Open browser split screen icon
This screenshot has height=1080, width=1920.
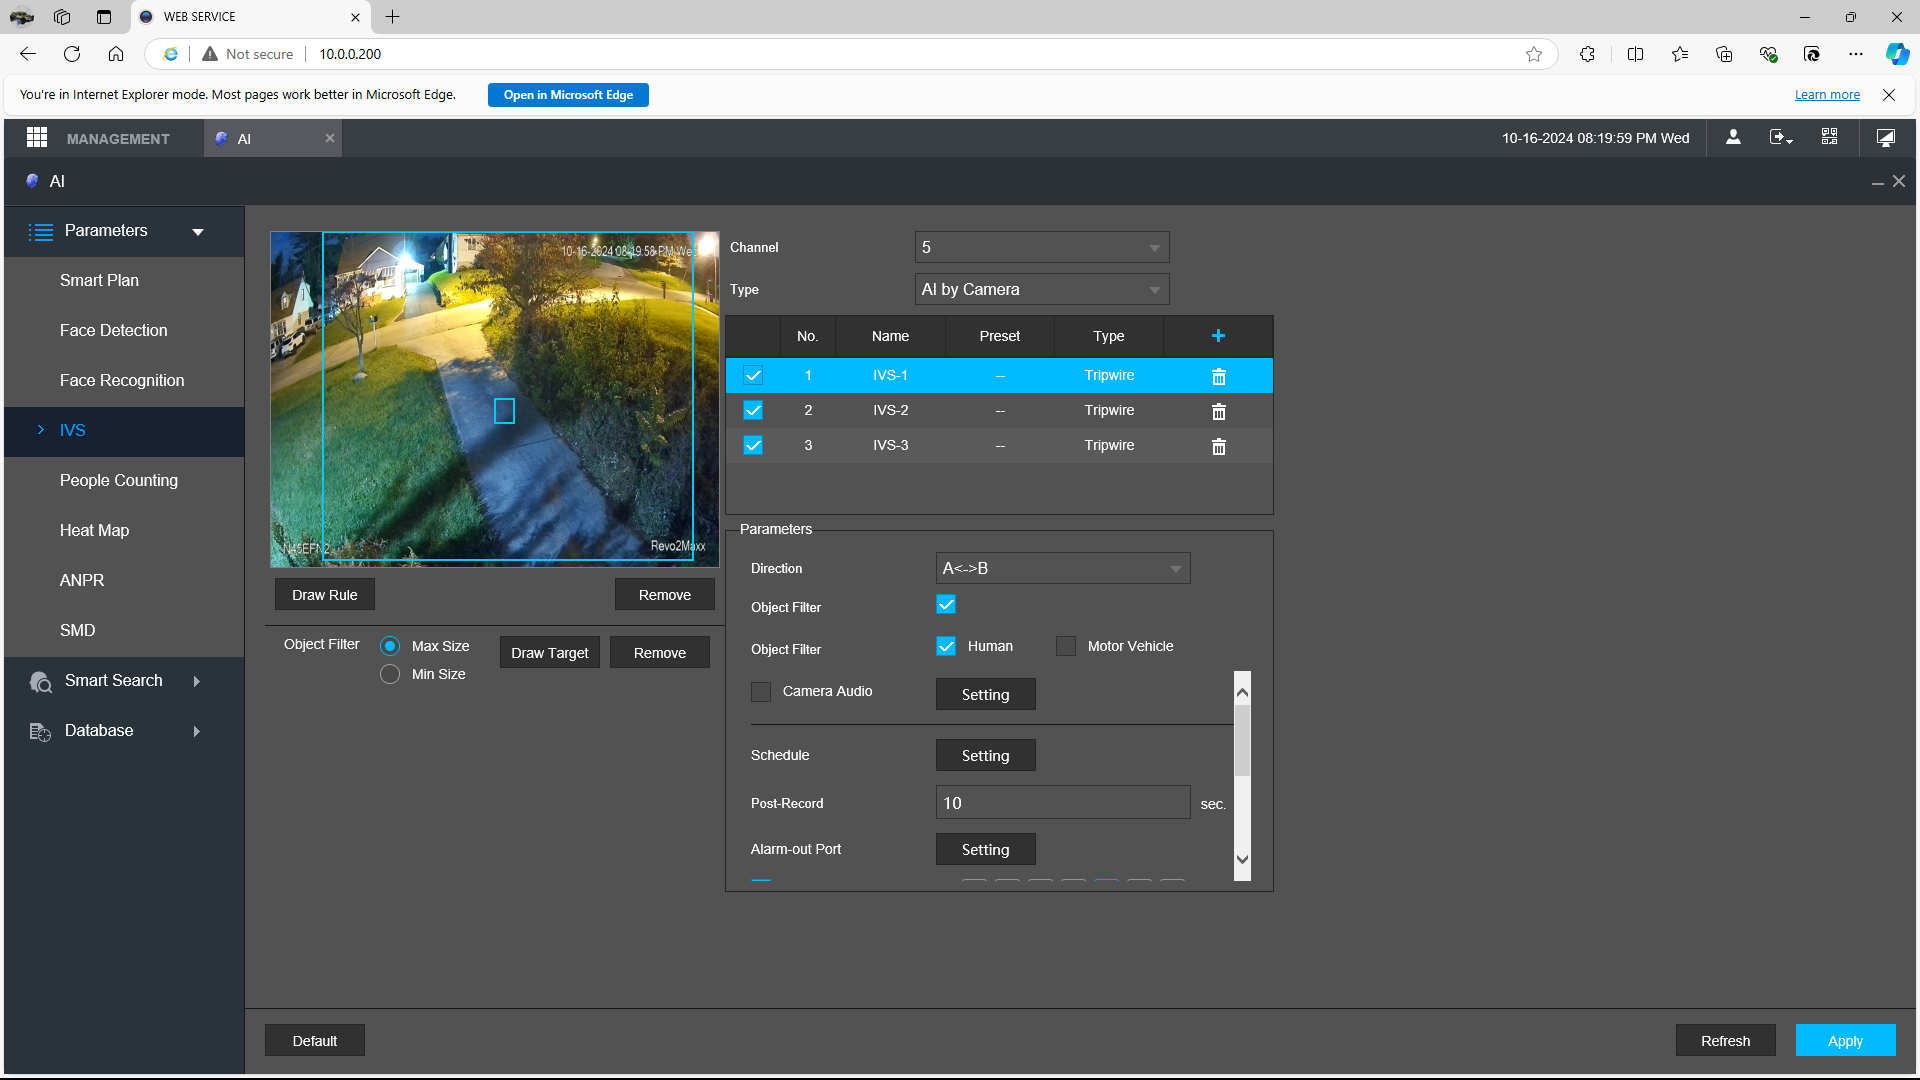(x=1635, y=54)
